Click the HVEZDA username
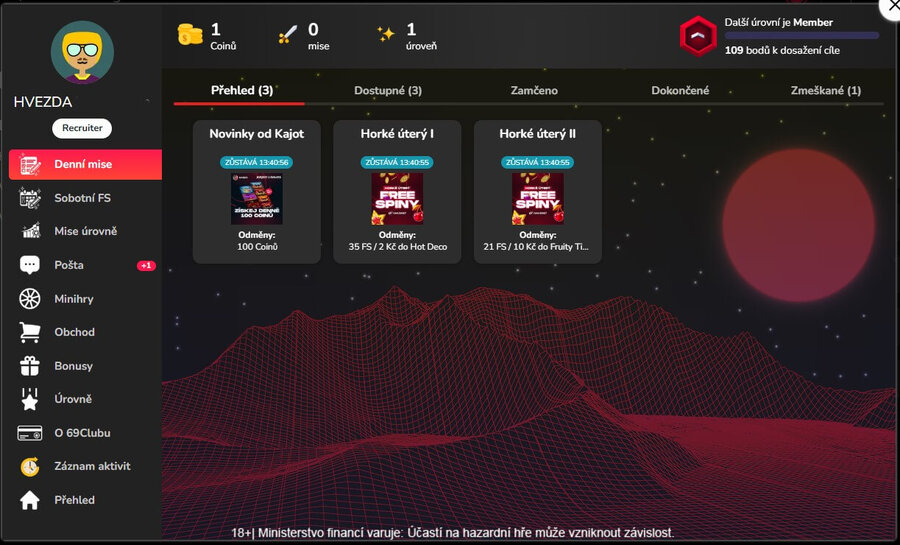900x545 pixels. [x=43, y=102]
